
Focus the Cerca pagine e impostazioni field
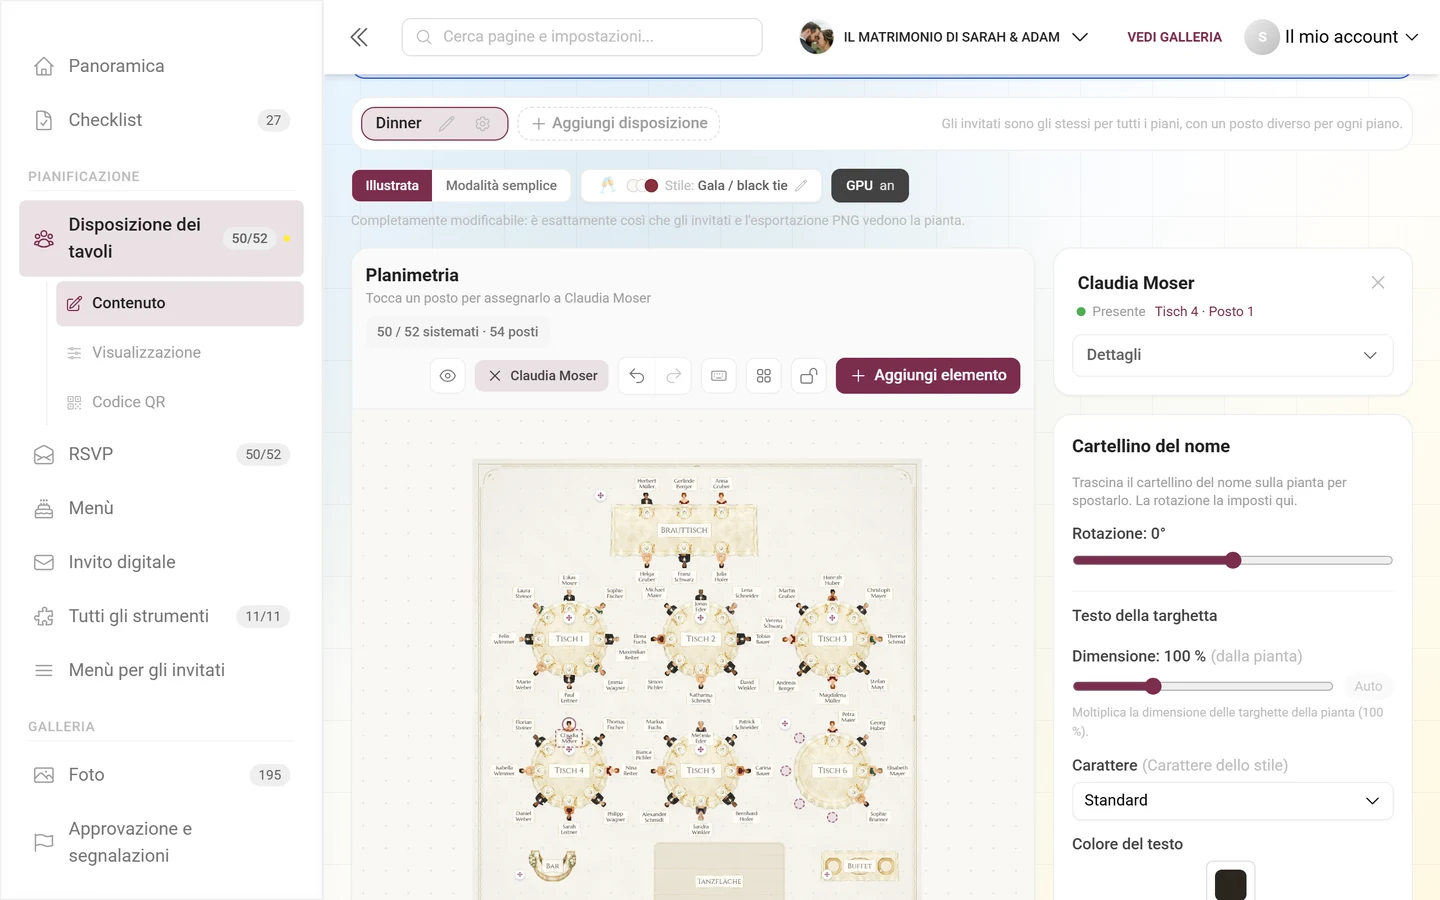tap(582, 37)
